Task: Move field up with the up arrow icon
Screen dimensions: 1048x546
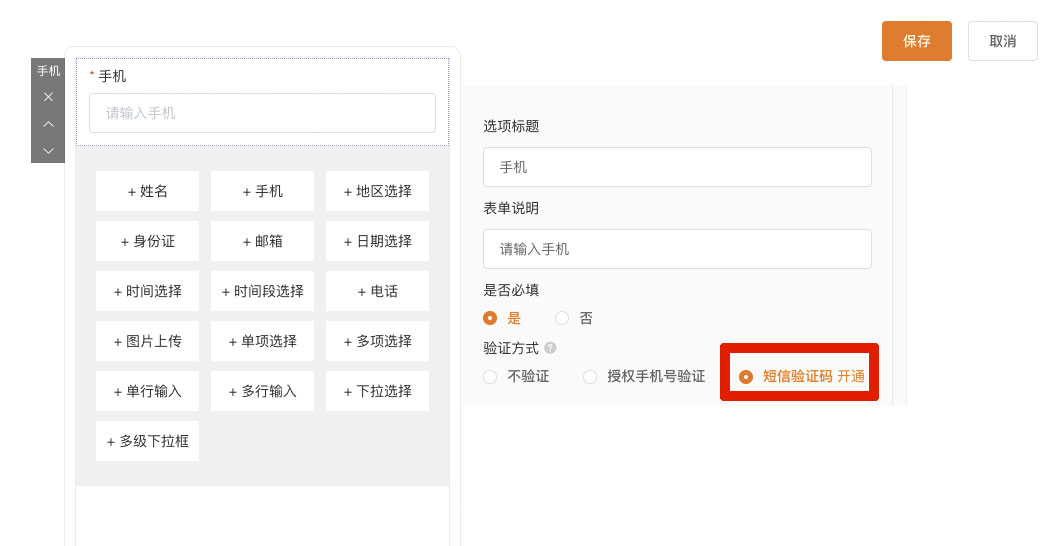Action: click(48, 124)
